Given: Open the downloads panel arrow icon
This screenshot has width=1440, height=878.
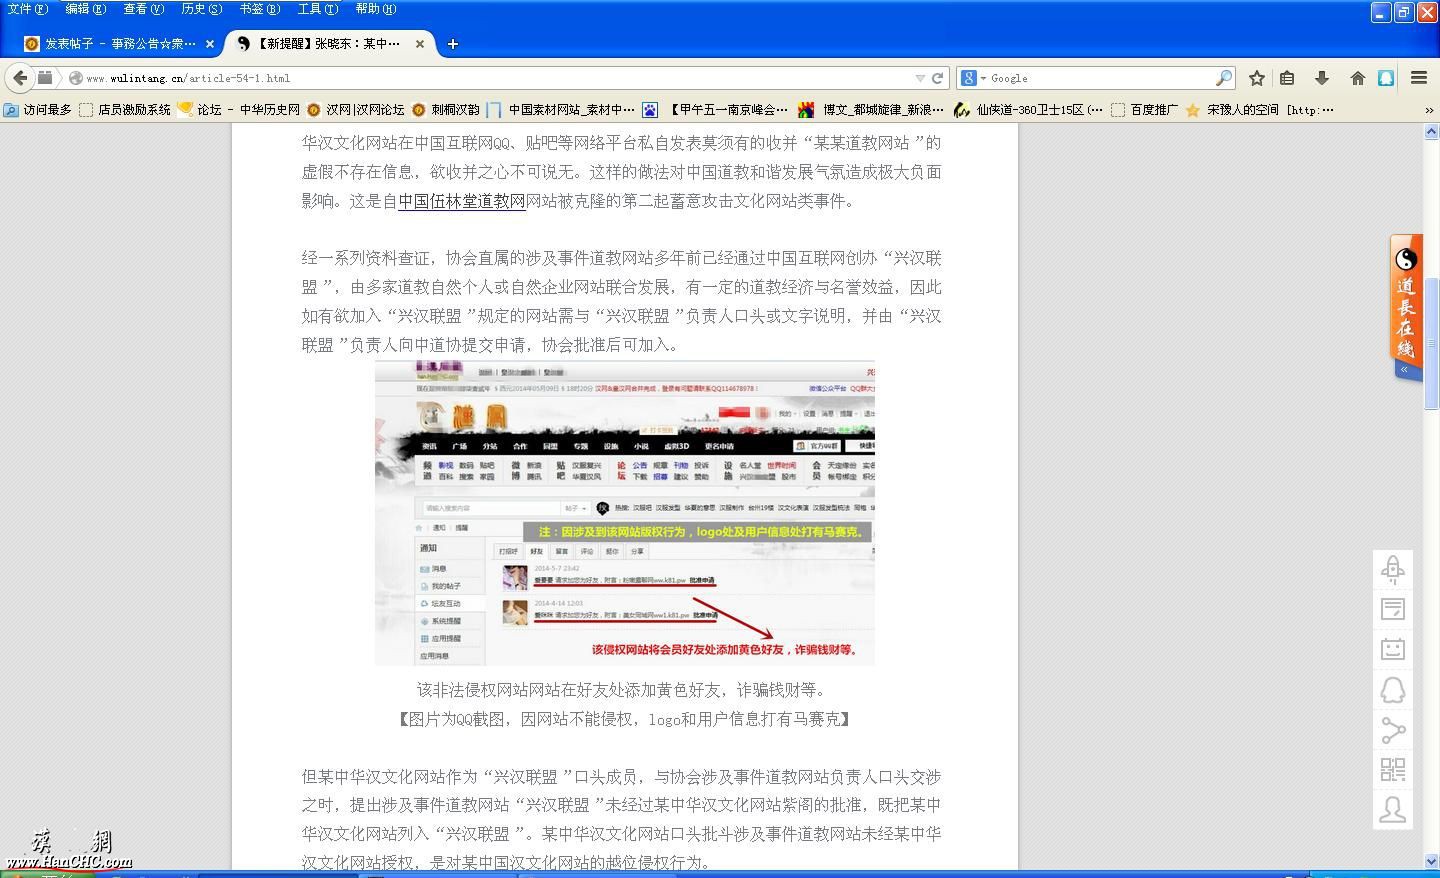Looking at the screenshot, I should click(x=1322, y=78).
